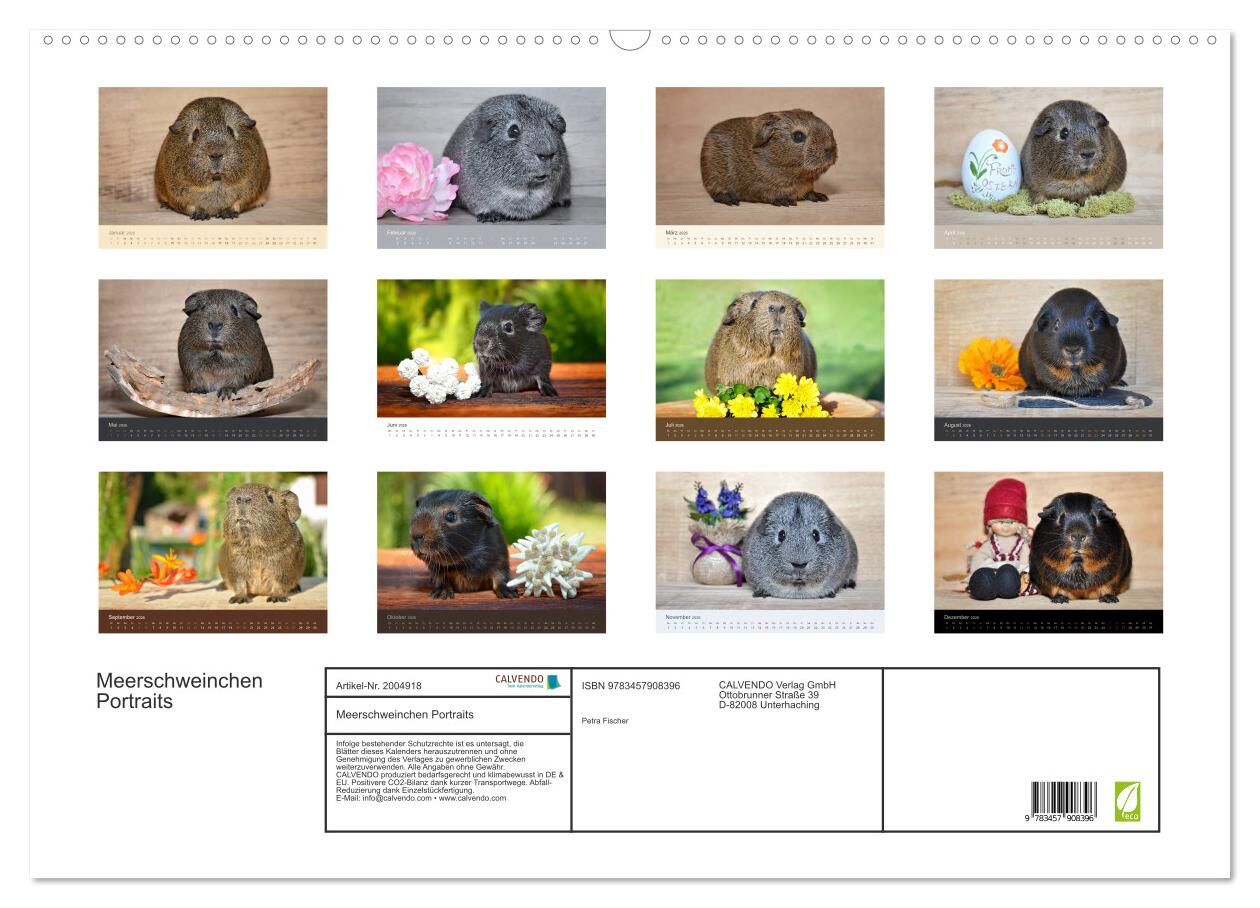Click the ISBN 9783457908396 text

click(630, 686)
